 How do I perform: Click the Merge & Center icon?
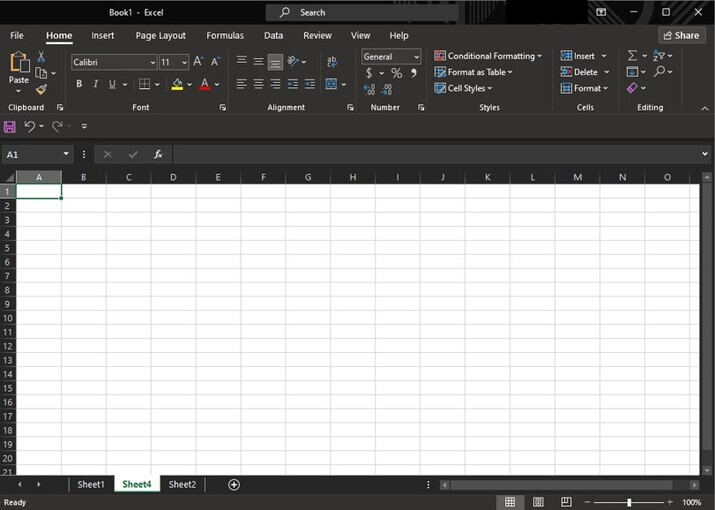pyautogui.click(x=332, y=84)
